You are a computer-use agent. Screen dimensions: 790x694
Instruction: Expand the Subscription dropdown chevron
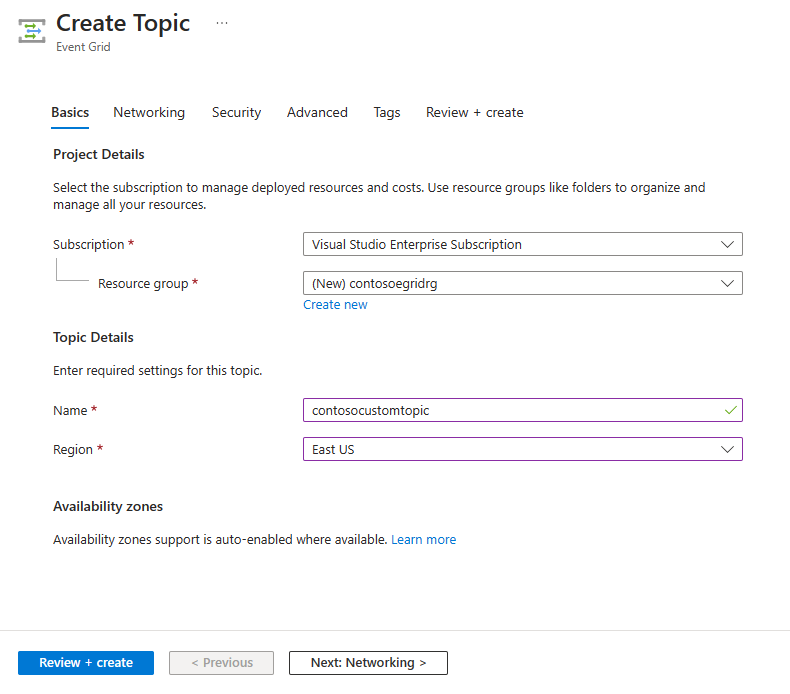point(727,244)
